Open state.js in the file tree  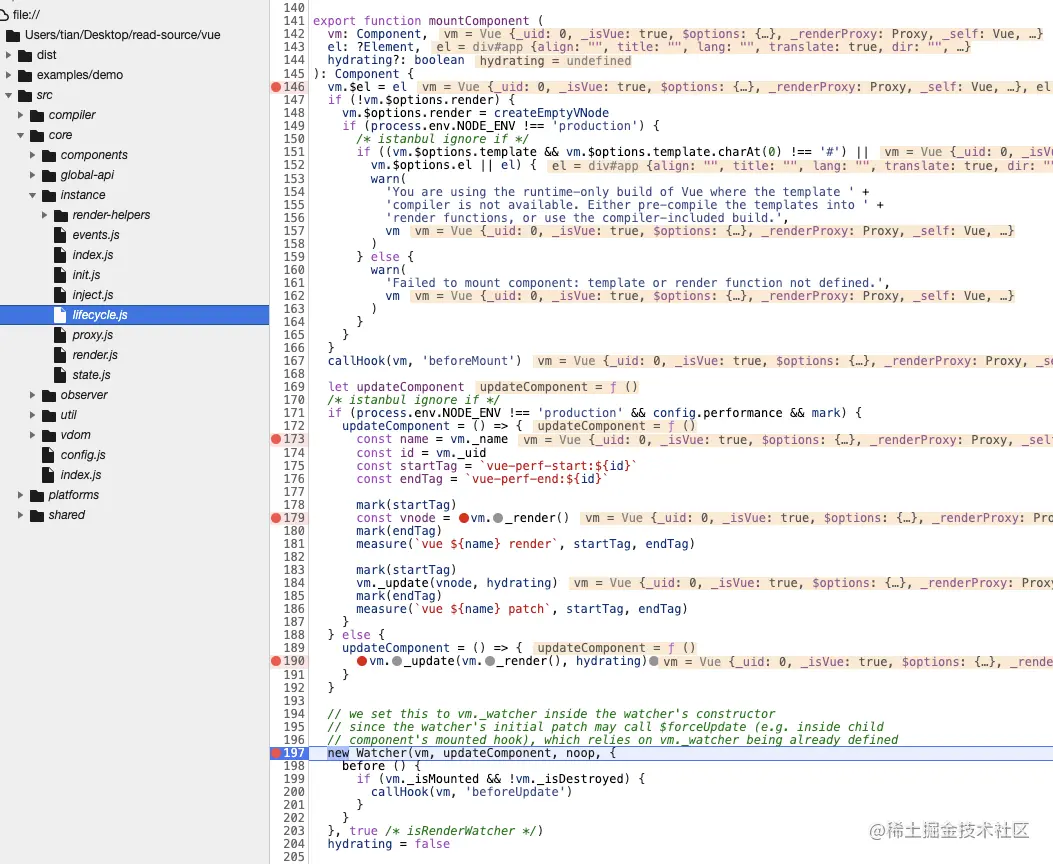tap(91, 375)
